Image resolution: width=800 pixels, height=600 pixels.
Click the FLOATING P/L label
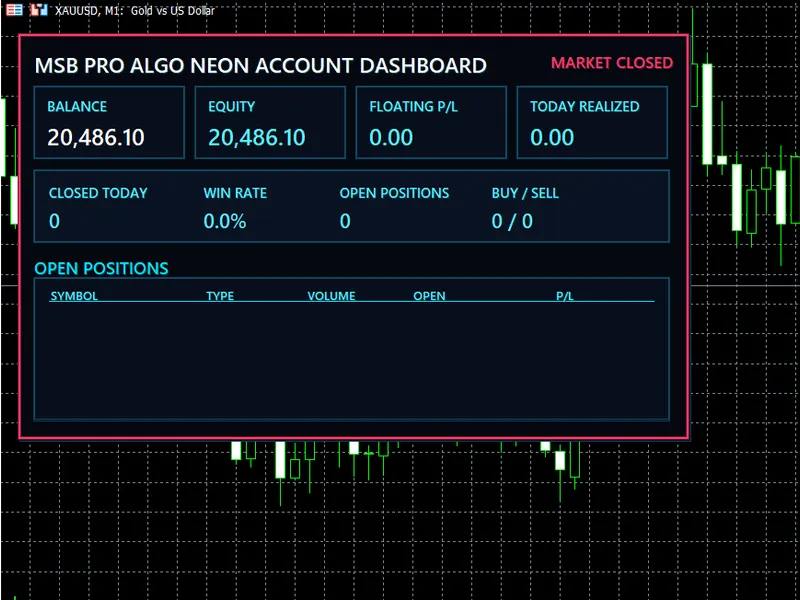(413, 107)
